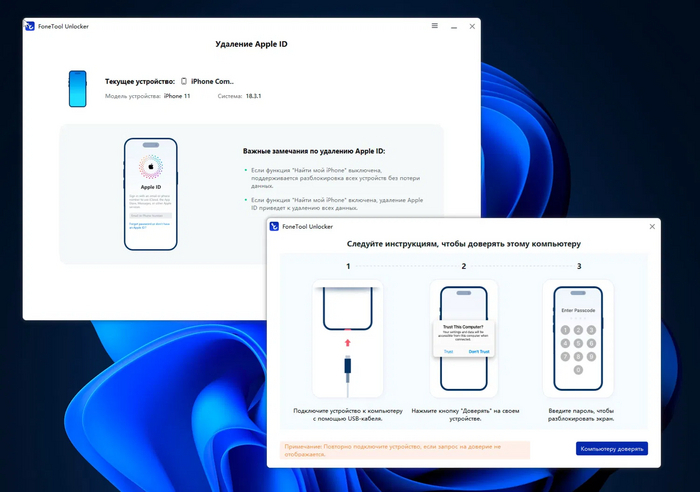
Task: Click the USB cable connection illustration
Action: pos(347,339)
